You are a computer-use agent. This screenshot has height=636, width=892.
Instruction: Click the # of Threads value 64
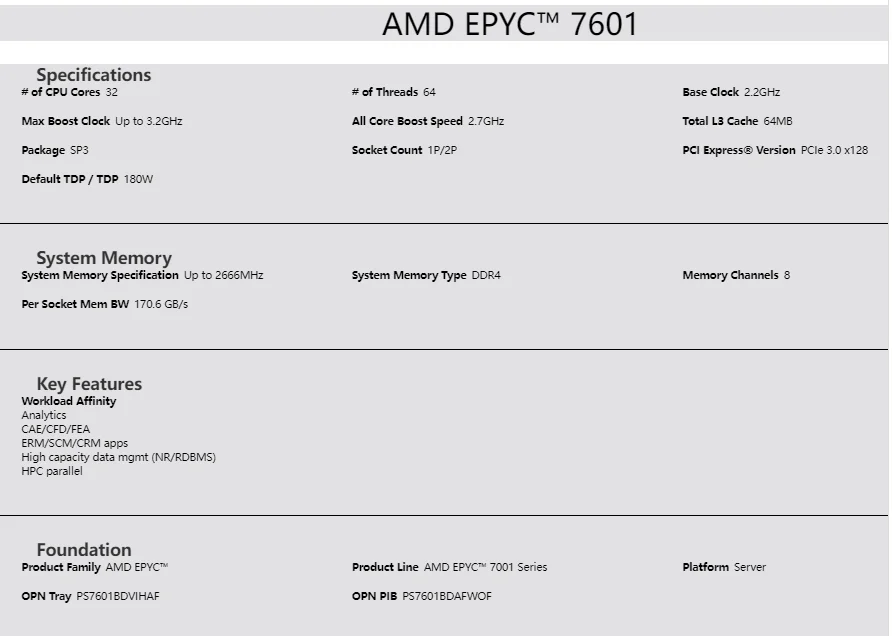429,92
